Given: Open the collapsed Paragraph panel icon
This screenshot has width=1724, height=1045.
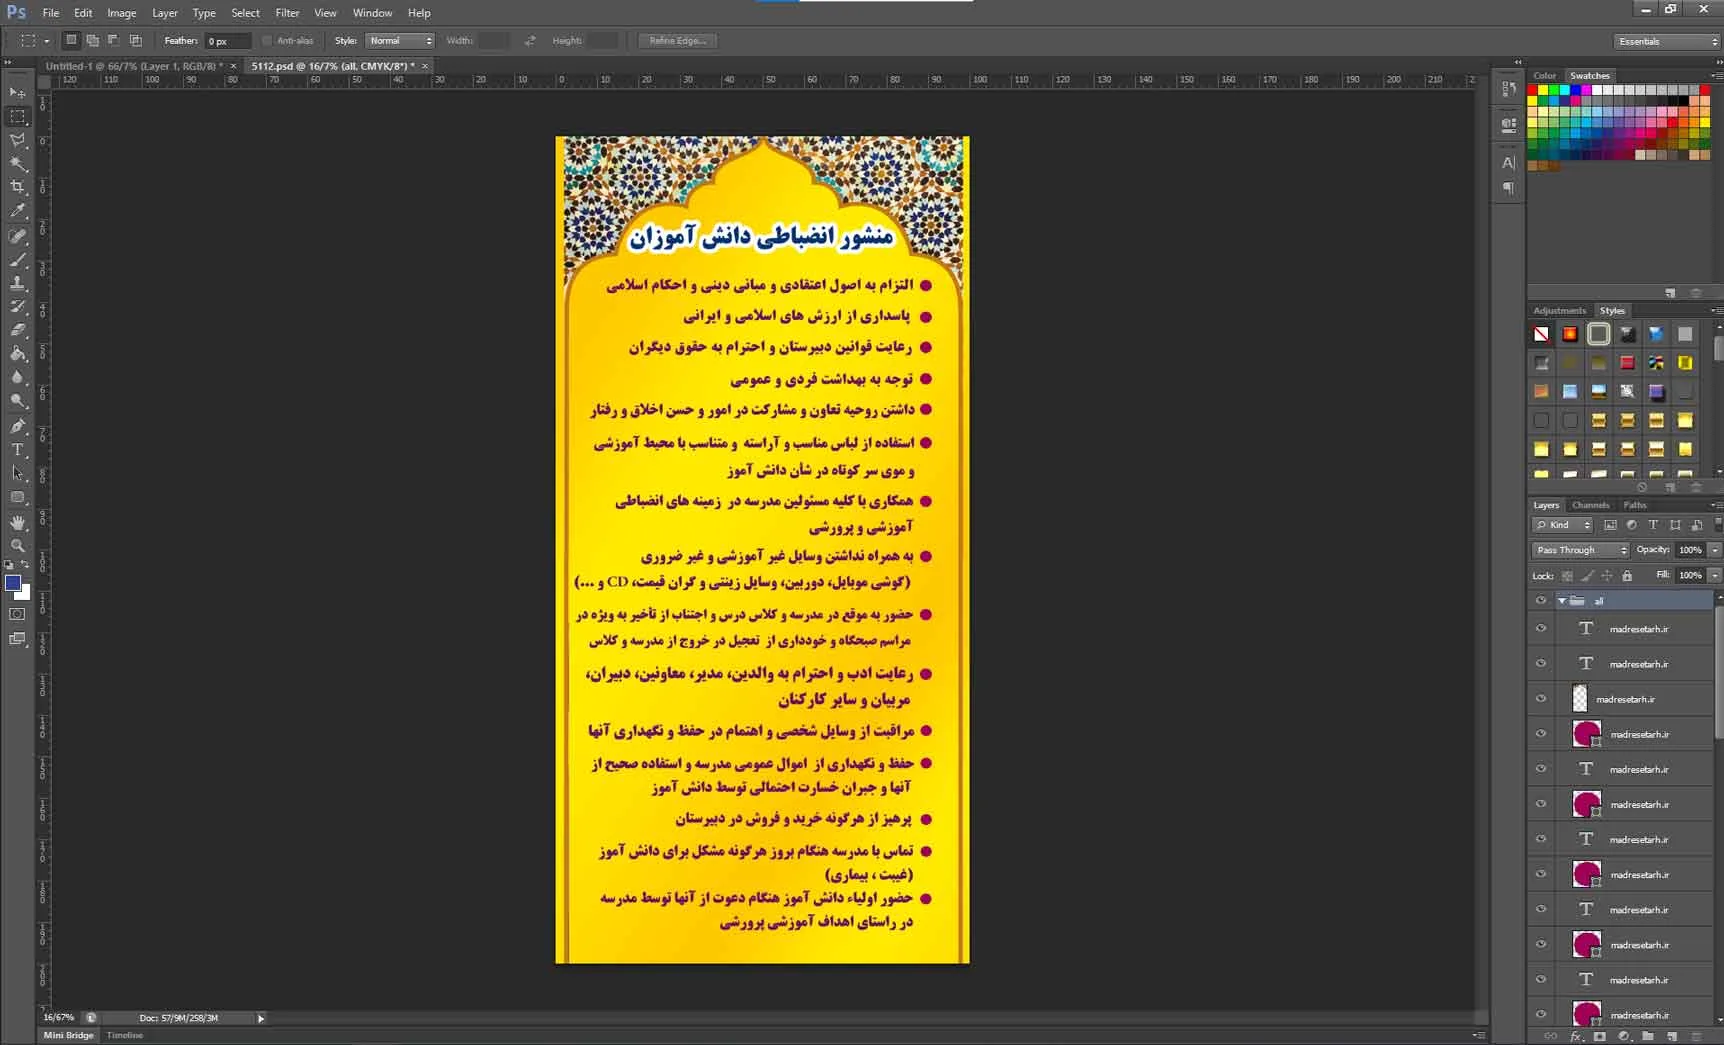Looking at the screenshot, I should pos(1509,188).
